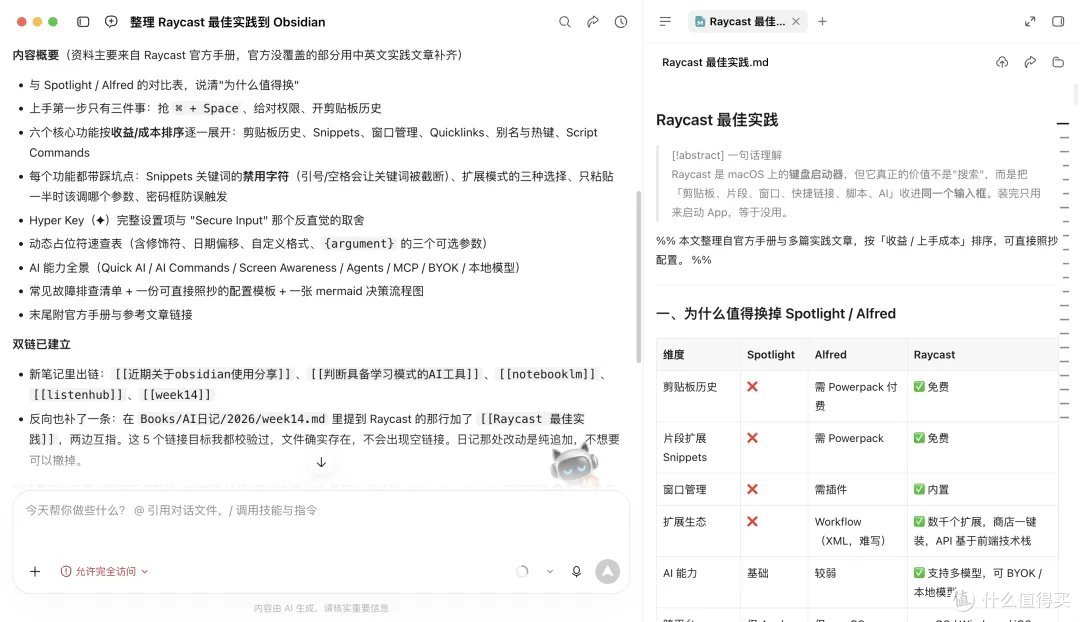Click the chat panel scrollbar

pos(638,276)
